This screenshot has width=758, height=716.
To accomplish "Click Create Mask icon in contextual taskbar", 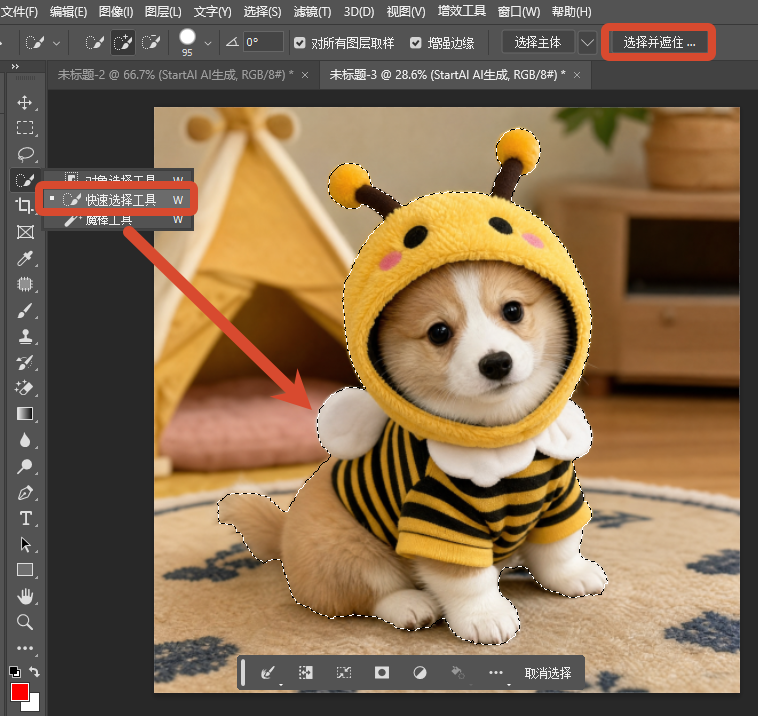I will pyautogui.click(x=382, y=672).
